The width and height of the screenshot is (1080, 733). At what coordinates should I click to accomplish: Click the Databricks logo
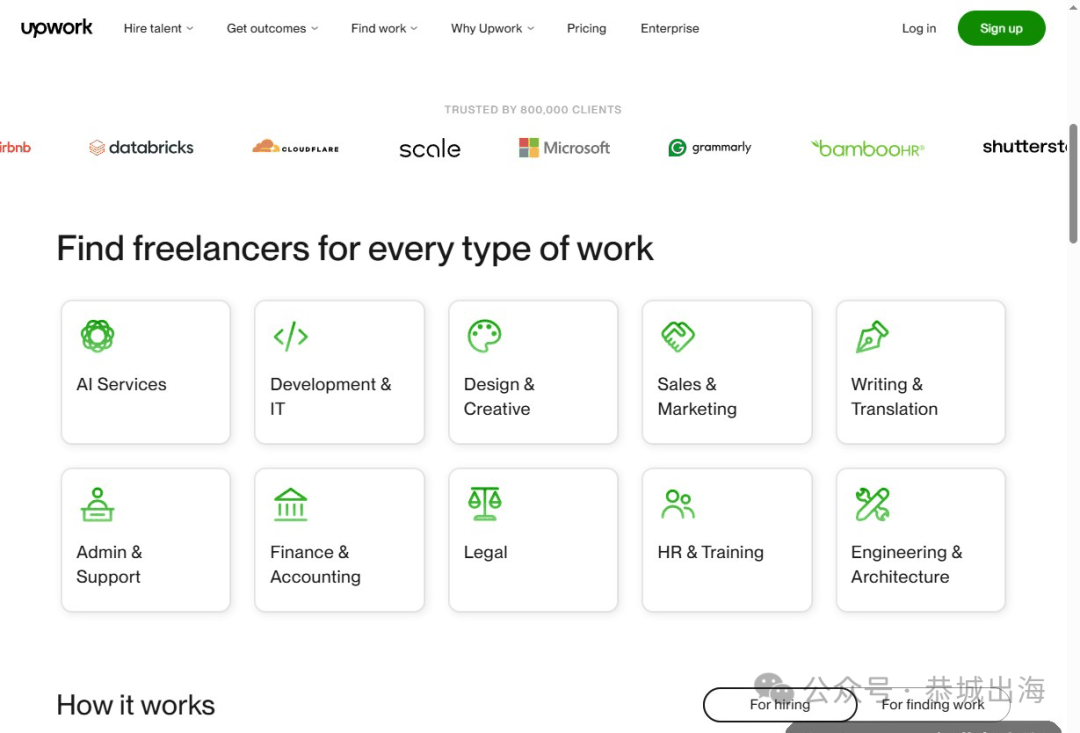tap(141, 147)
